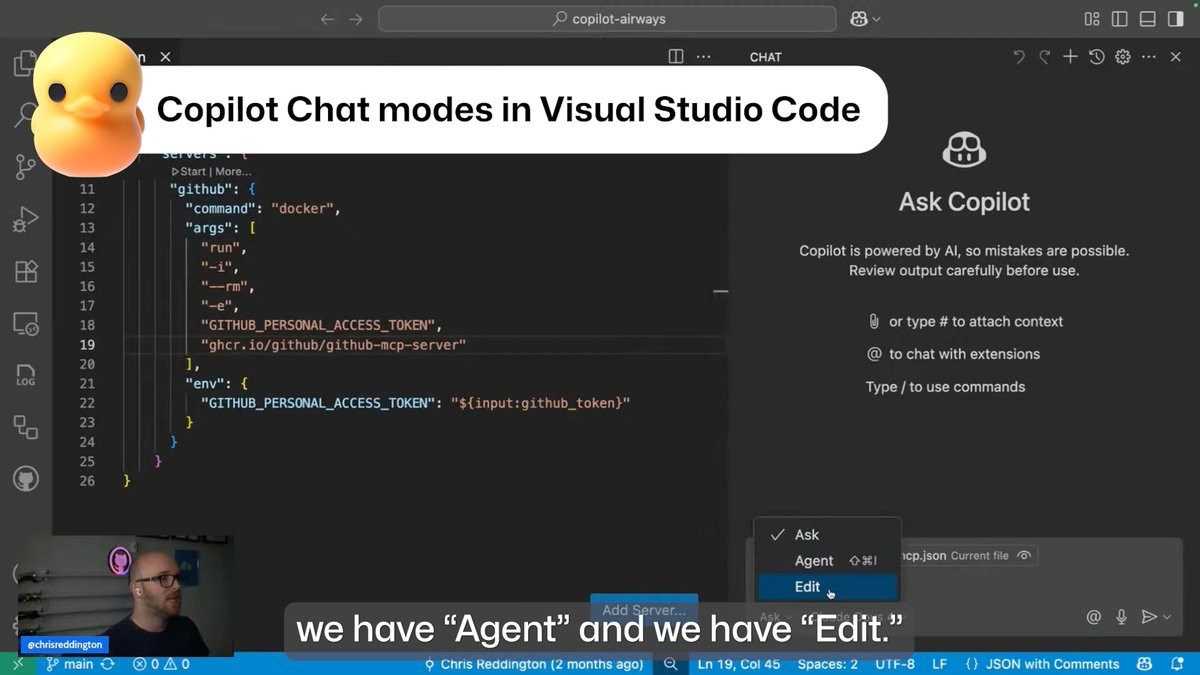Open Copilot status icon in status bar
The image size is (1200, 675).
(1146, 664)
